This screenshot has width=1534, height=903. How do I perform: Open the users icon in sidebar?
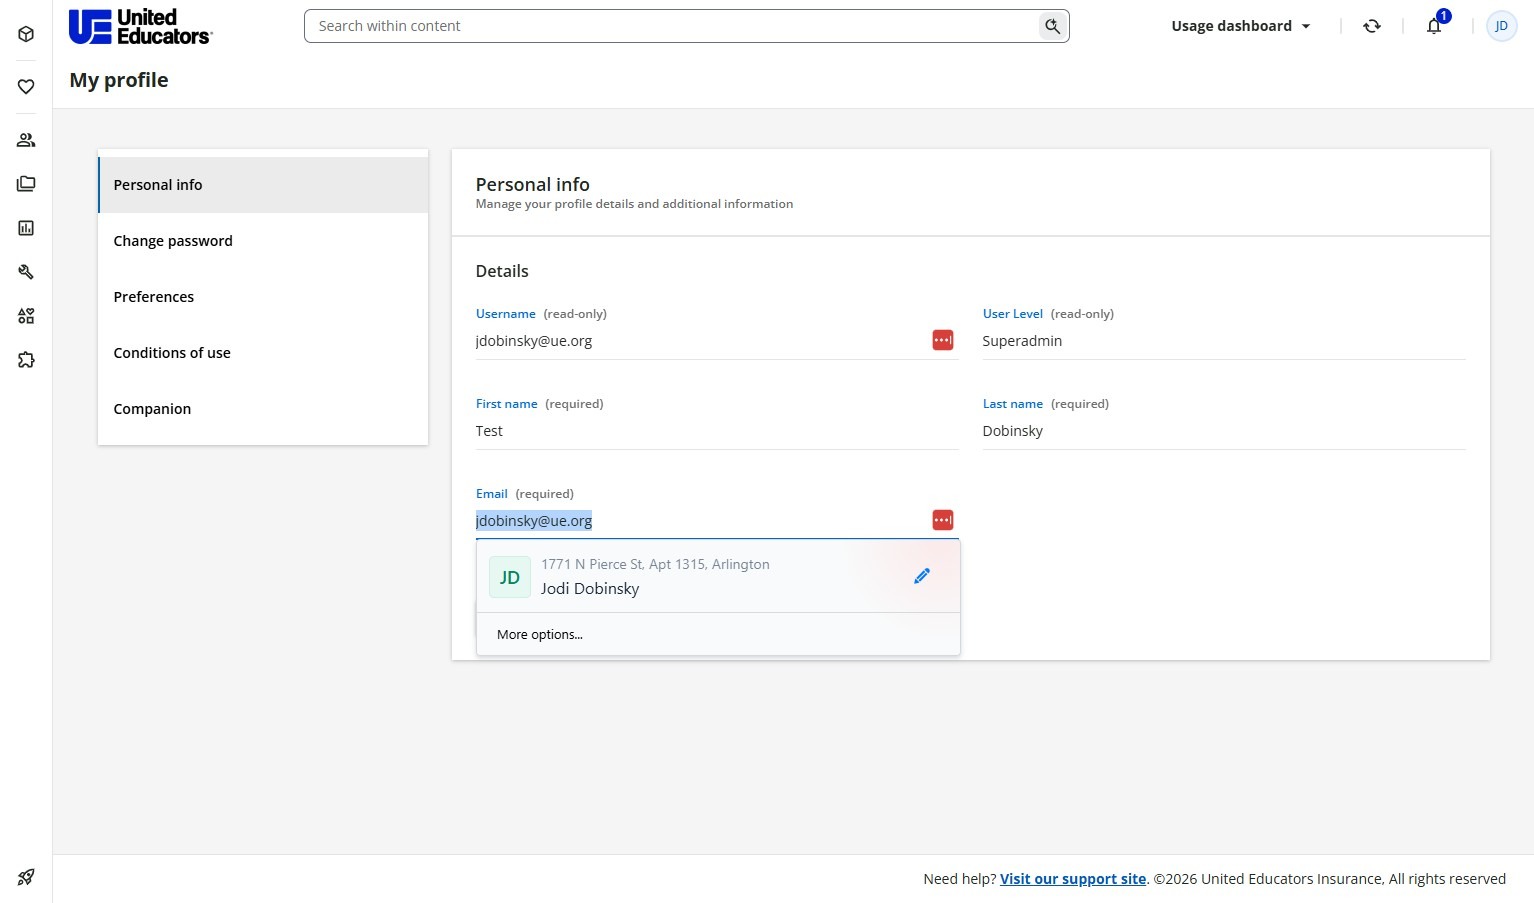click(26, 140)
